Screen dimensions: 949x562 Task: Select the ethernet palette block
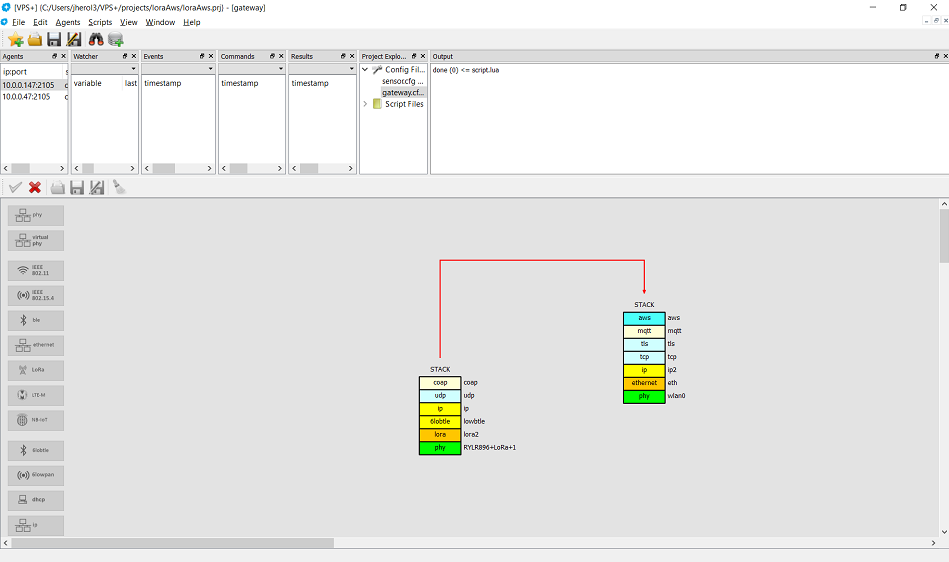click(36, 345)
